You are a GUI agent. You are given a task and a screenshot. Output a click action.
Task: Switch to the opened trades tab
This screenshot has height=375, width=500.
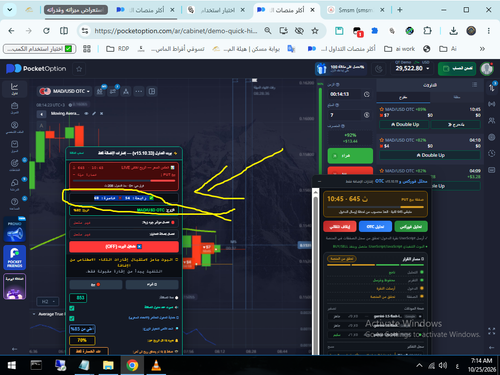pos(403,97)
